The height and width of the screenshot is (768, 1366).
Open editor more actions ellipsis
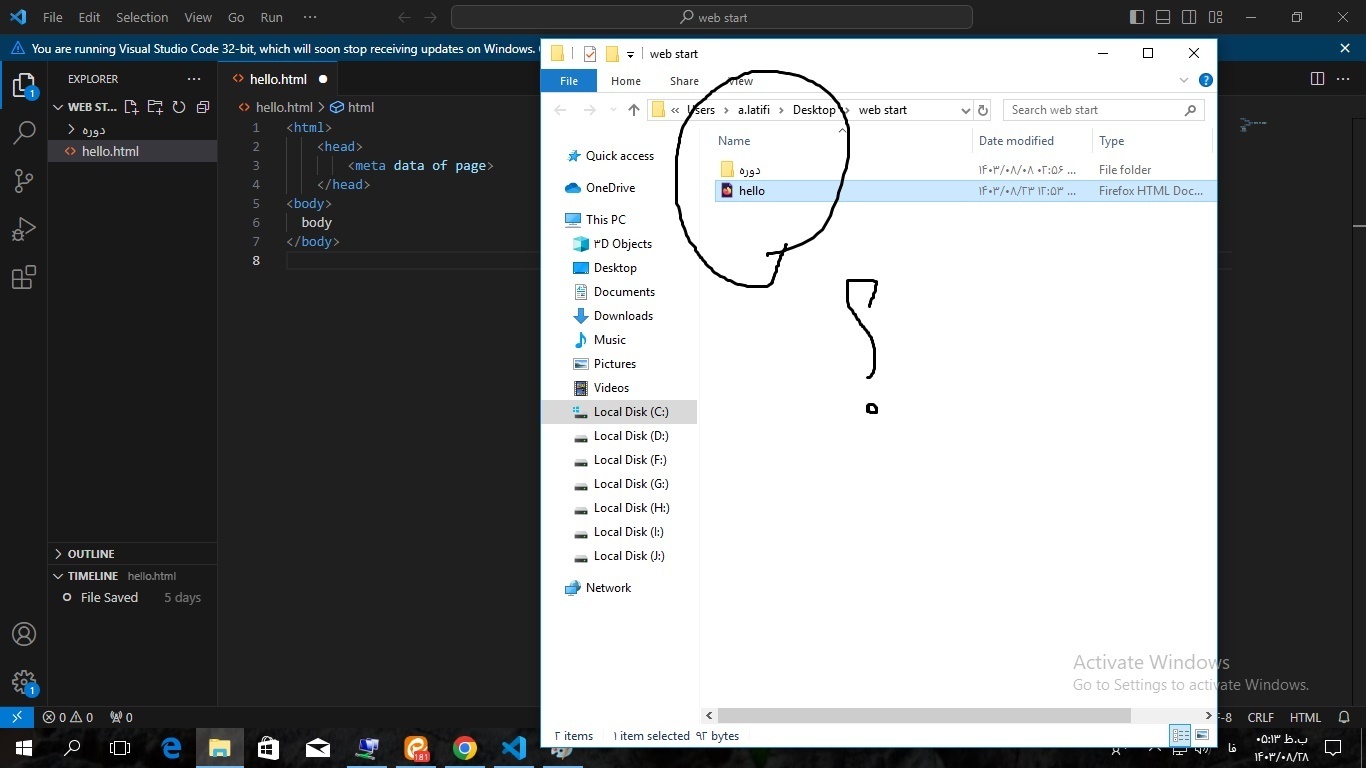[x=1345, y=79]
